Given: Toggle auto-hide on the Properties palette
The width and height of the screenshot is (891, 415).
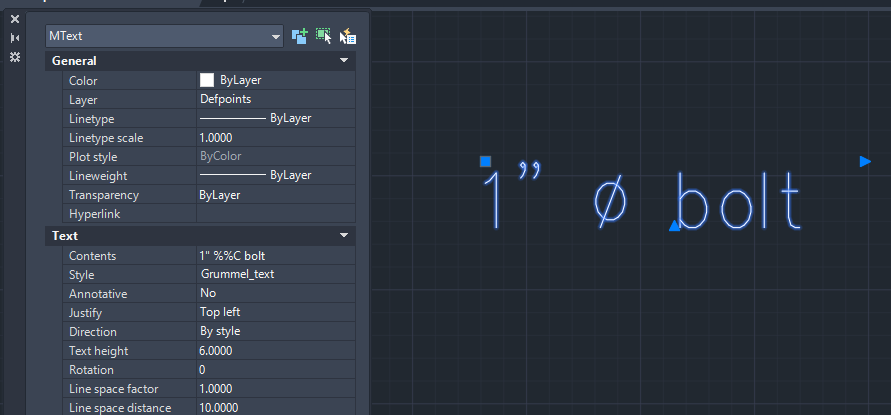Looking at the screenshot, I should click(x=15, y=38).
